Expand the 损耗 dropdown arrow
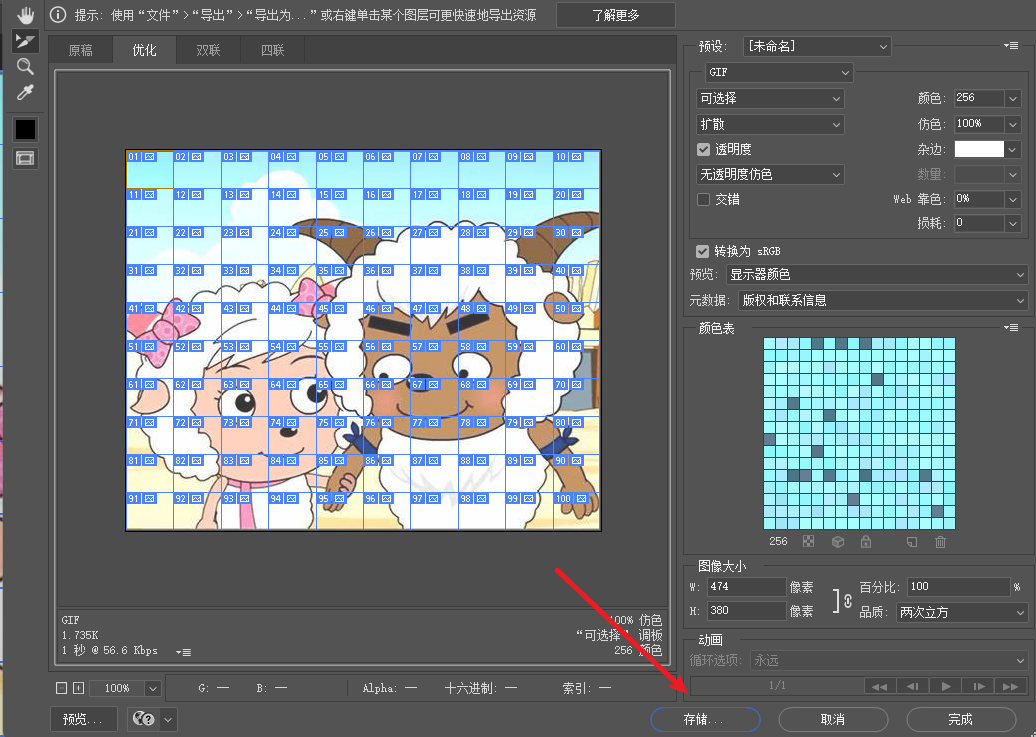 tap(1013, 223)
